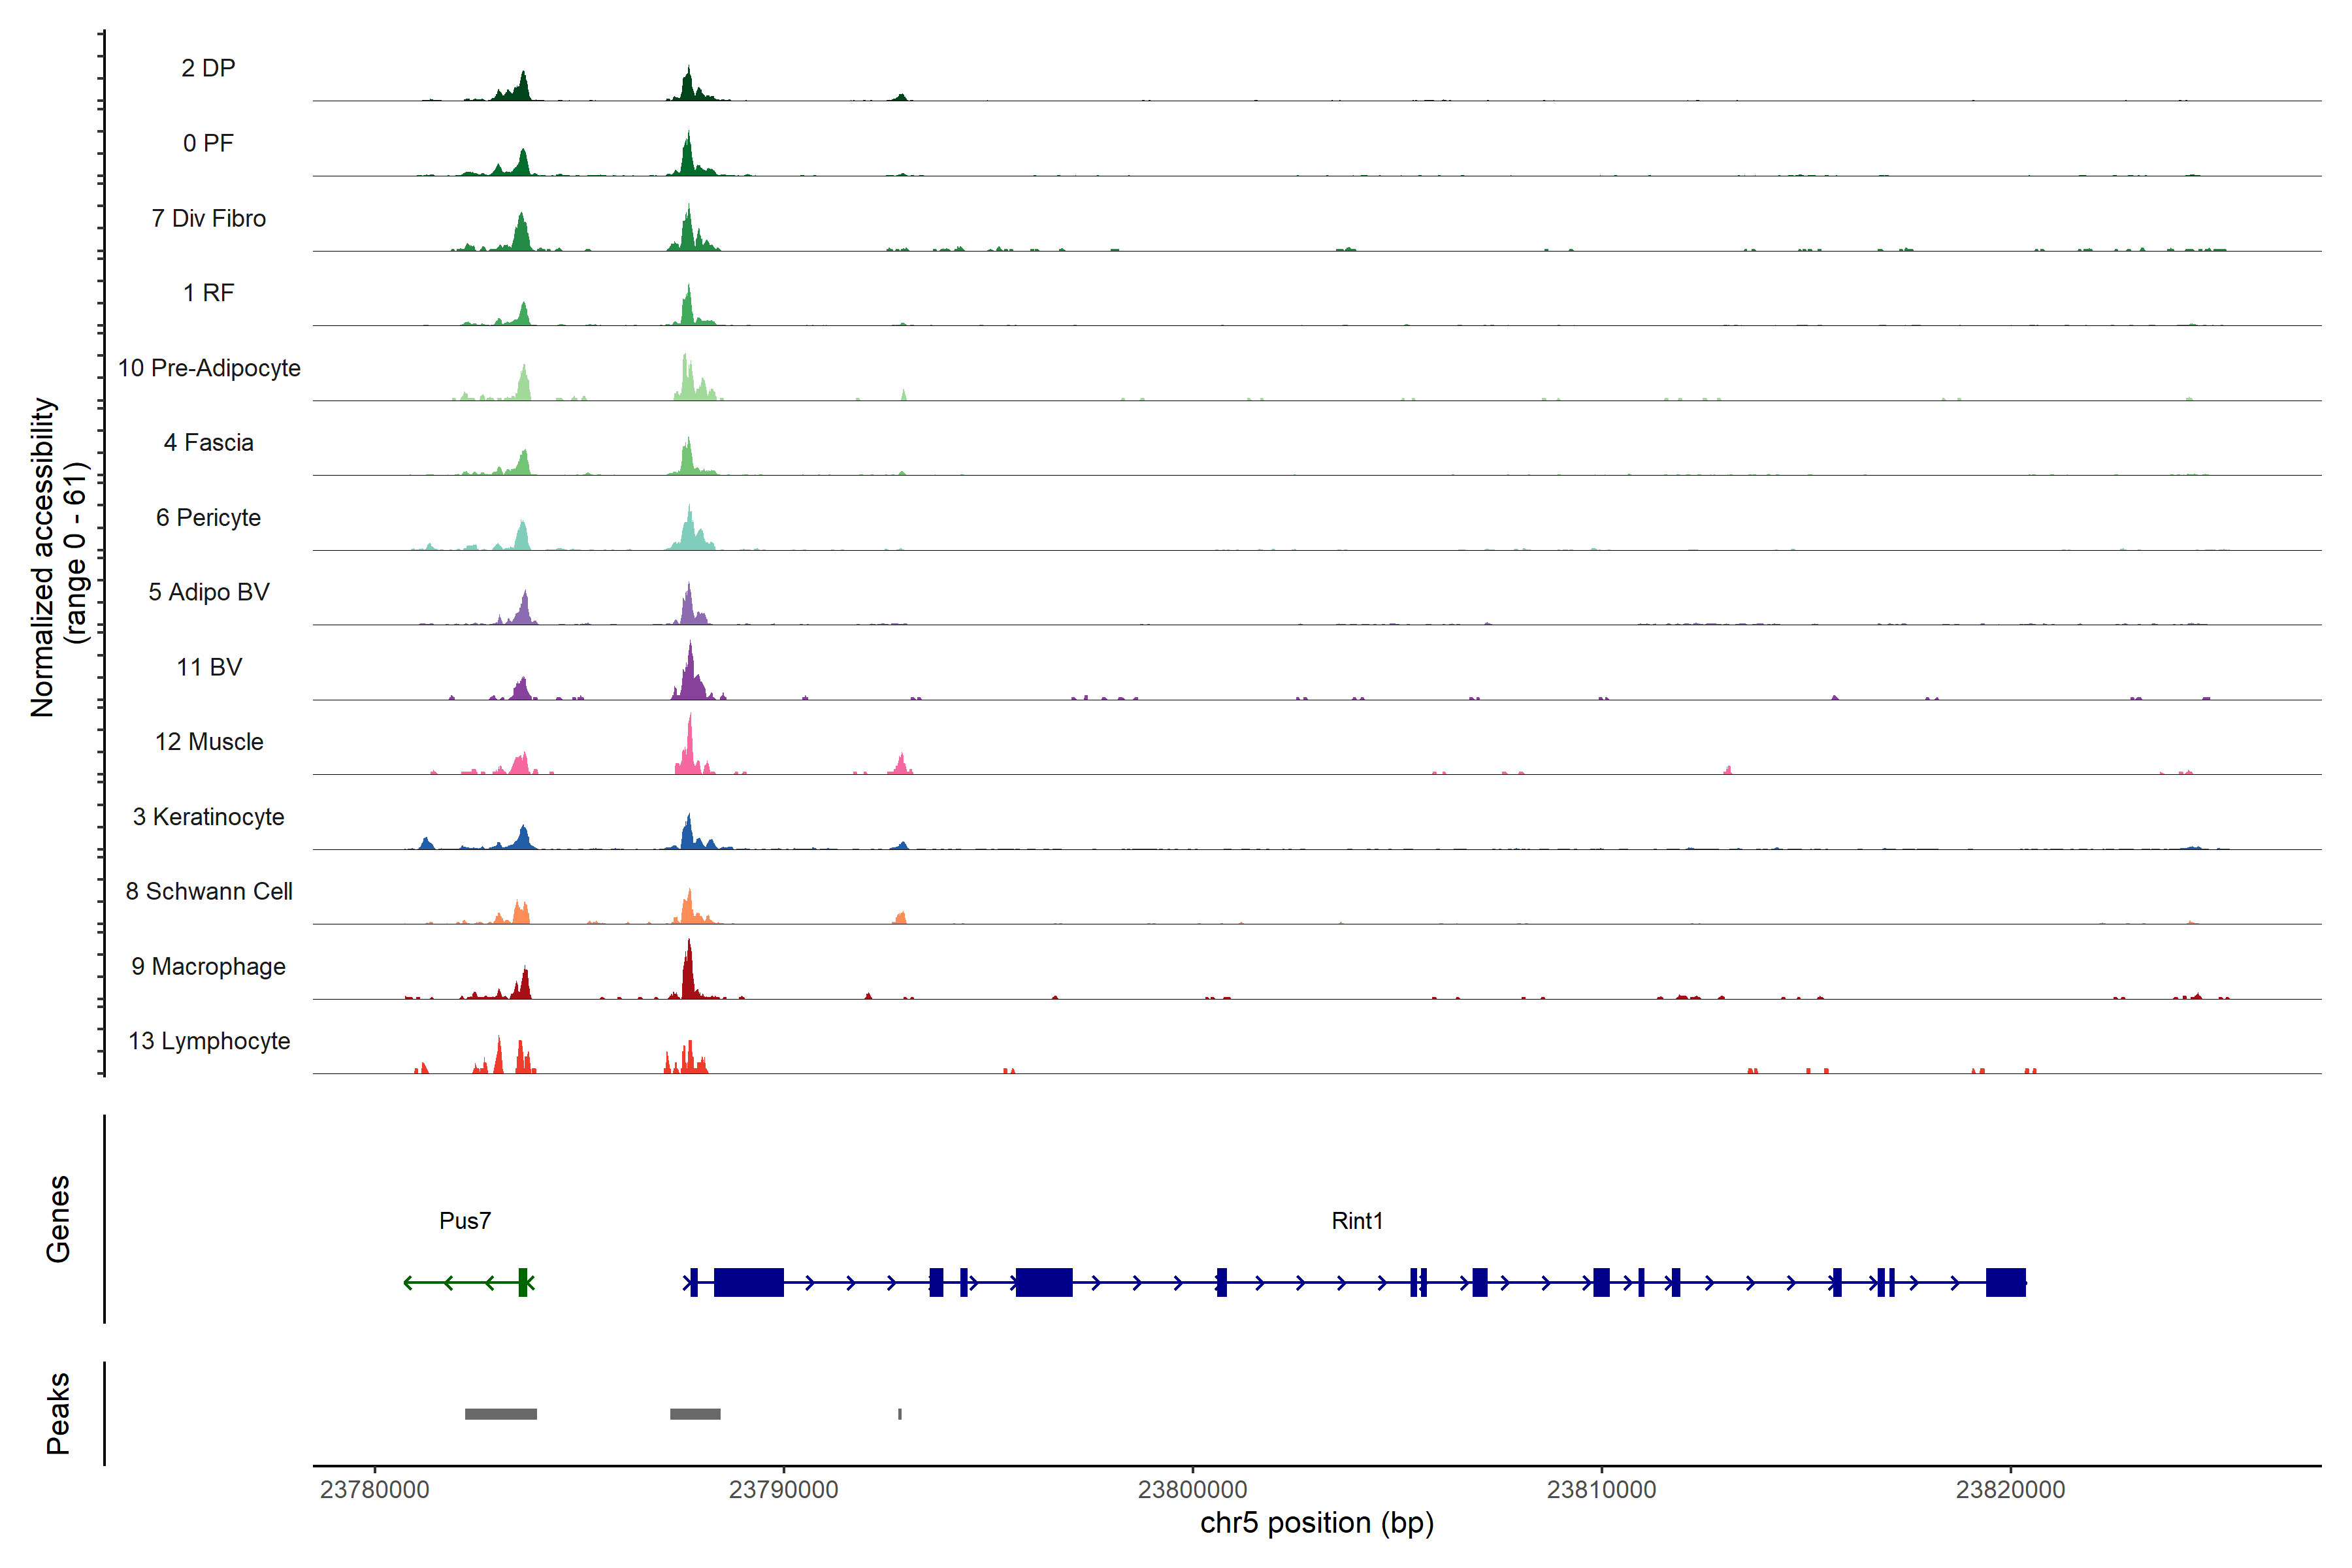The height and width of the screenshot is (1568, 2352).
Task: Click the largest Rint1 exon near 23790000
Action: click(x=748, y=1282)
